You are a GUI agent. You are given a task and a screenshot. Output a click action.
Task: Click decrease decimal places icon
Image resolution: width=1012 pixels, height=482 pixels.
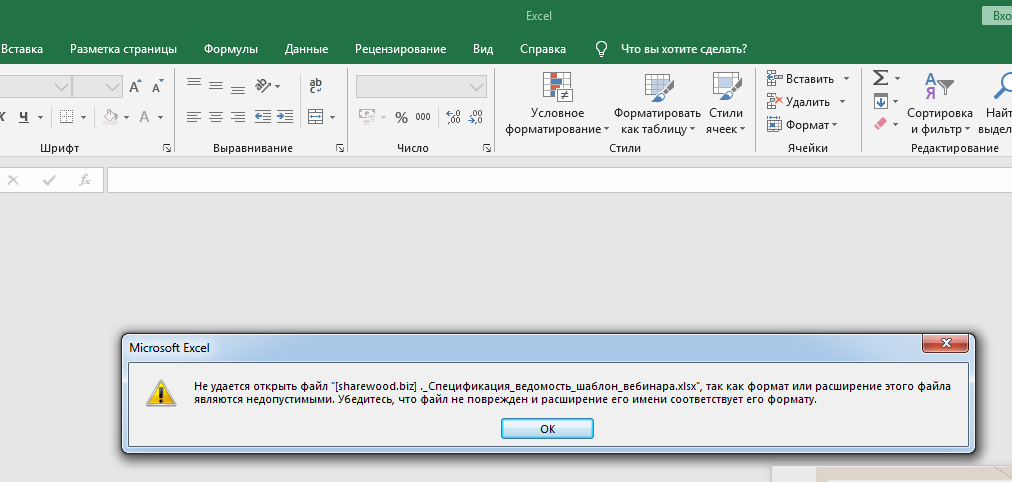475,117
